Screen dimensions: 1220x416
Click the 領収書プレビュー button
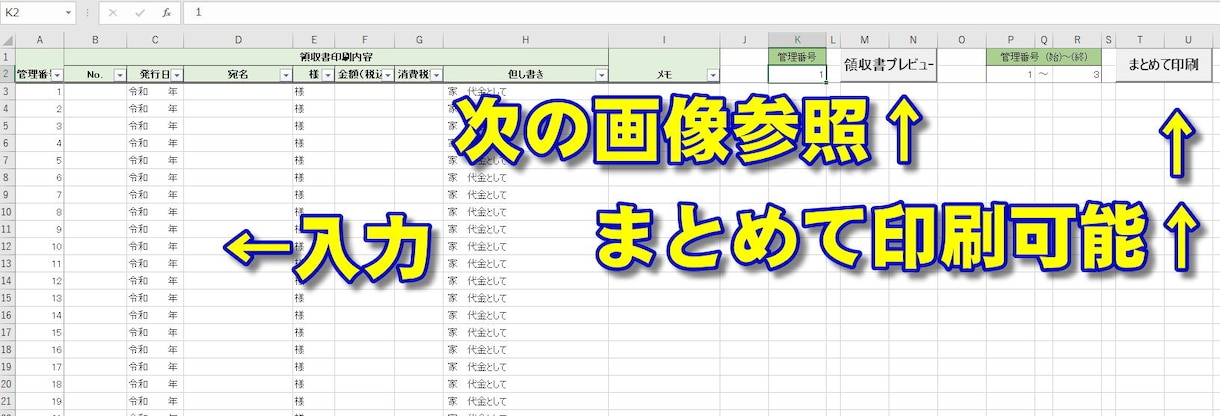pyautogui.click(x=889, y=65)
